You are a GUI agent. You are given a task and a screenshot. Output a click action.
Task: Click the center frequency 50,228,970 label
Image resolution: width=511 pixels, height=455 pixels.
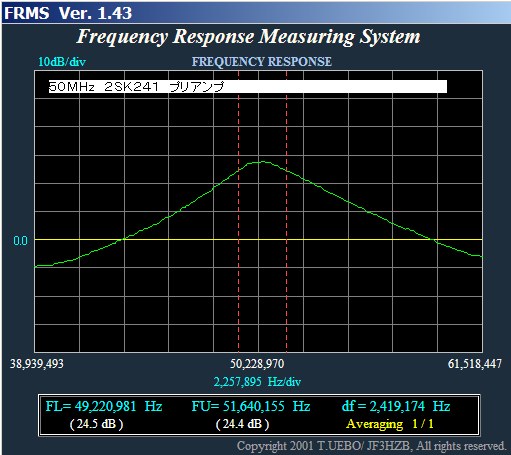pyautogui.click(x=257, y=363)
